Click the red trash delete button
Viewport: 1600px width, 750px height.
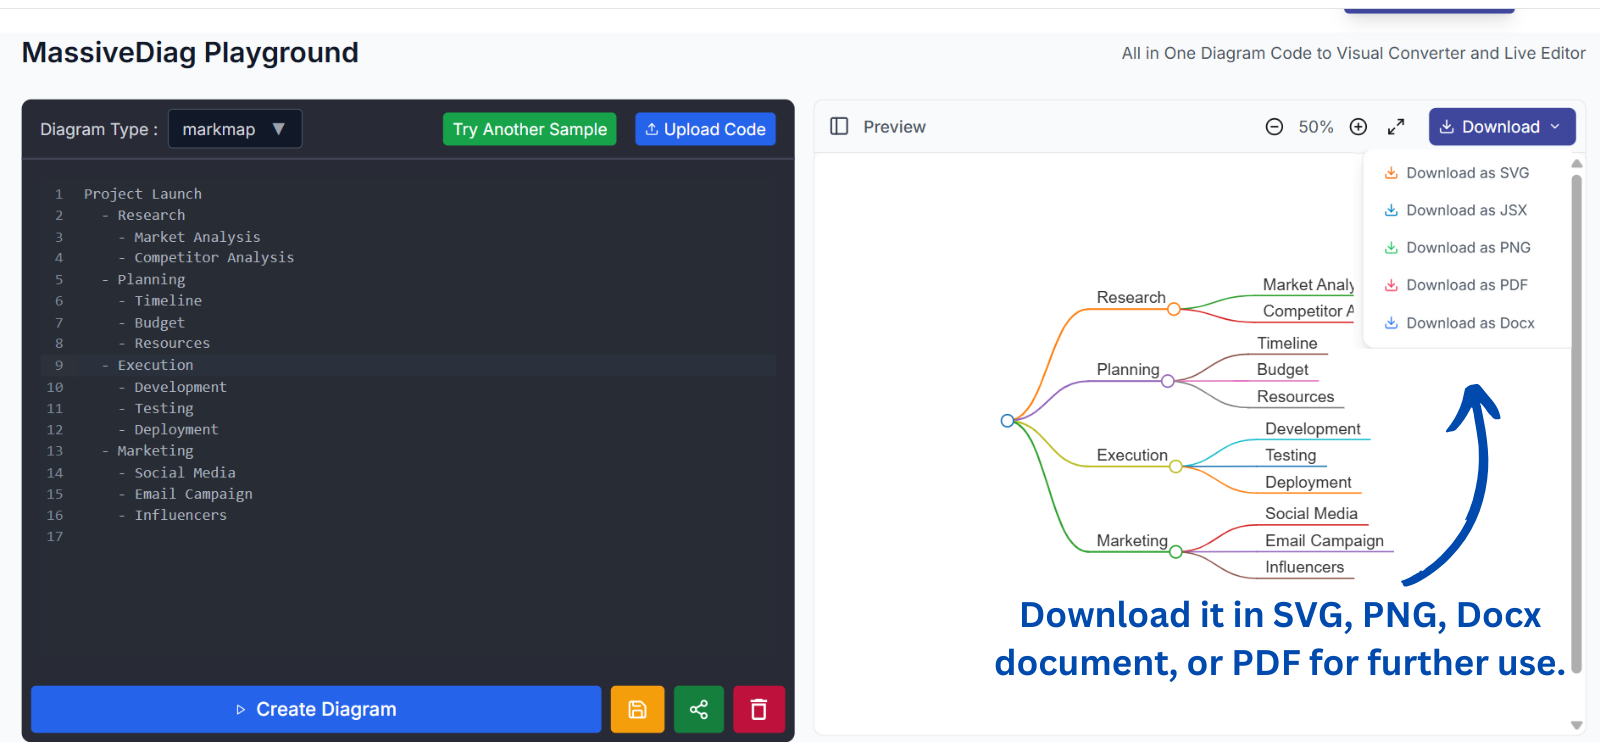759,709
